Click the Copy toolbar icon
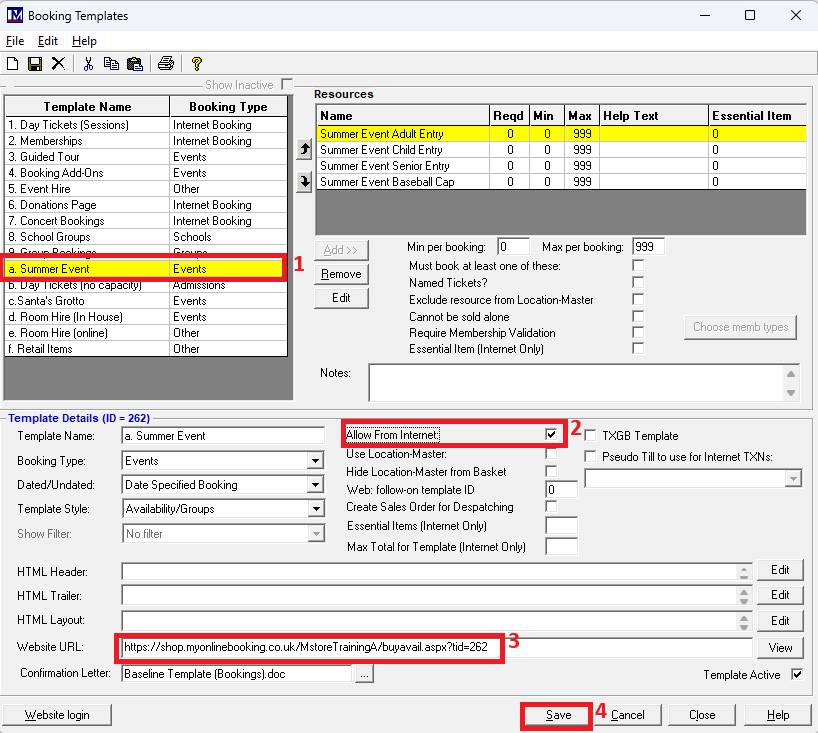Image resolution: width=818 pixels, height=733 pixels. 111,64
